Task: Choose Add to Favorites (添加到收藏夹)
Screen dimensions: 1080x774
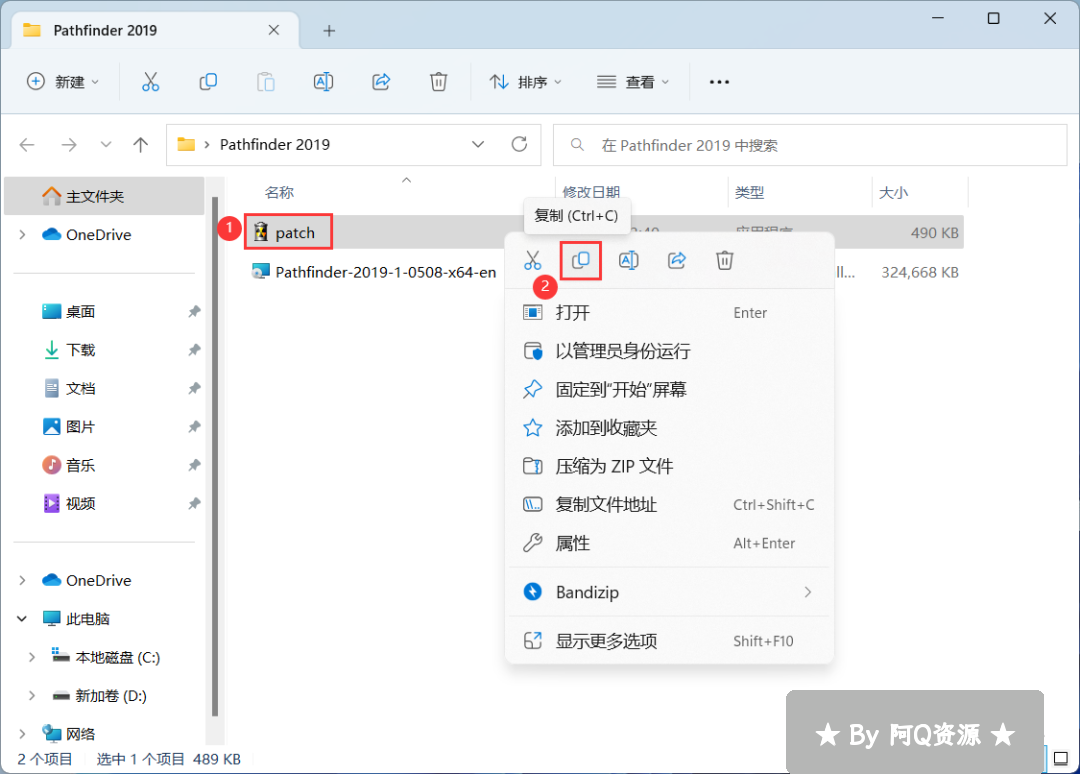Action: point(669,428)
